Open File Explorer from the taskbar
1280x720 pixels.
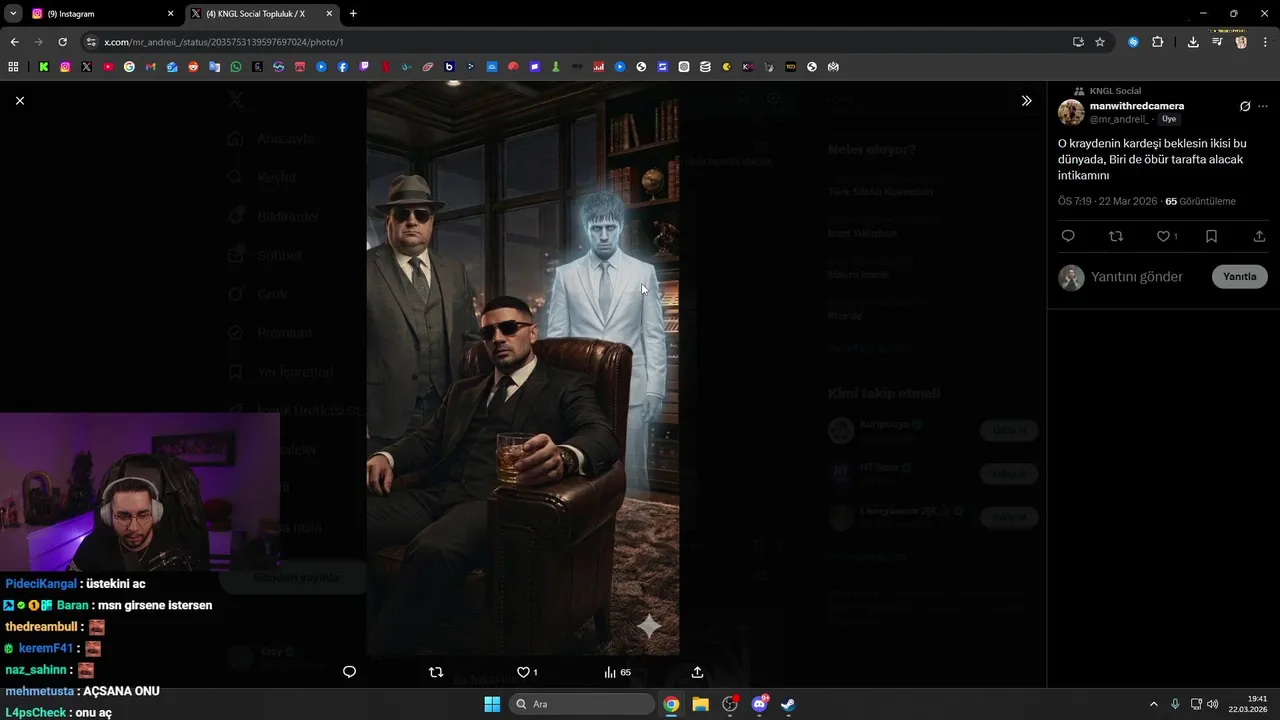coord(700,704)
